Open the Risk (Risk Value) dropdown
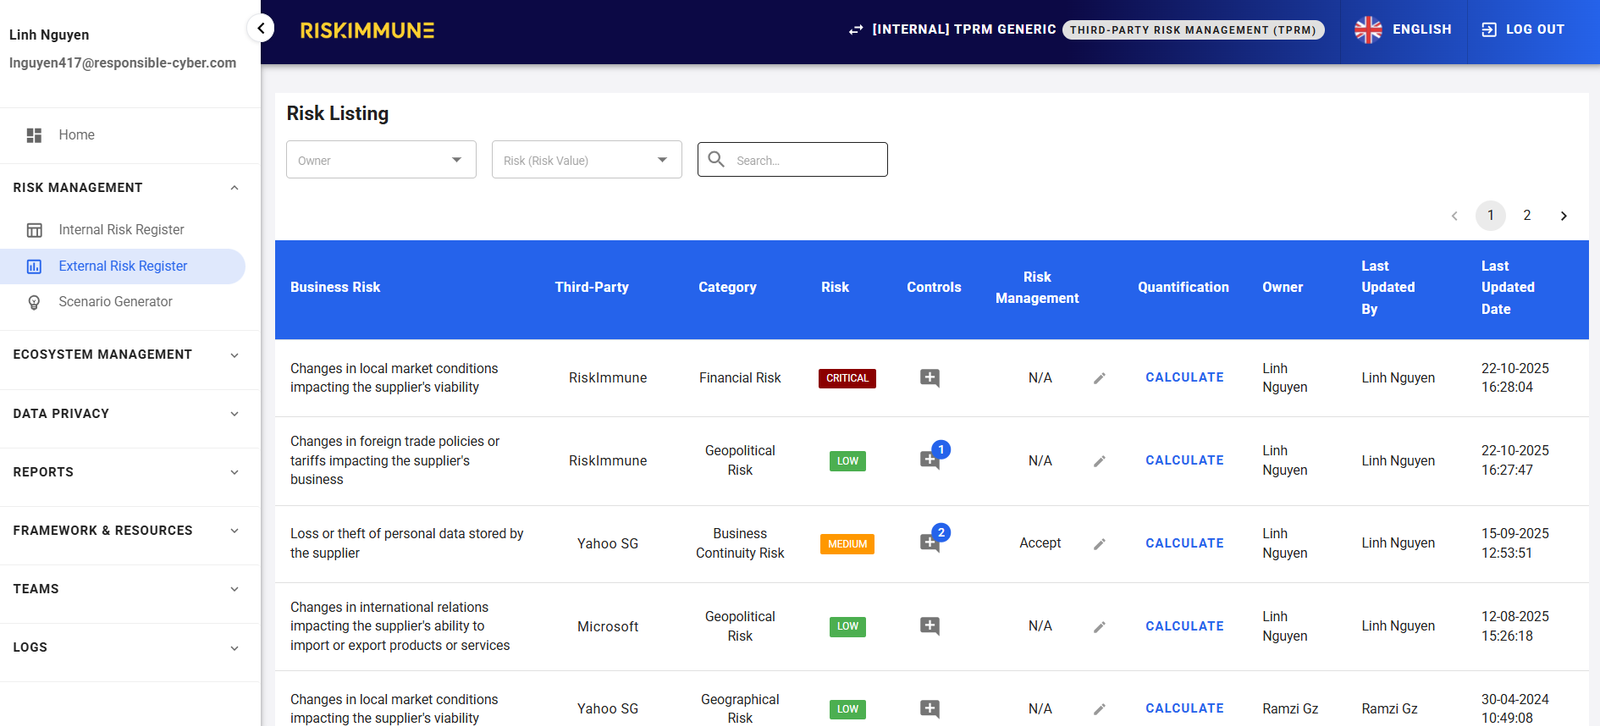Image resolution: width=1600 pixels, height=726 pixels. coord(586,160)
